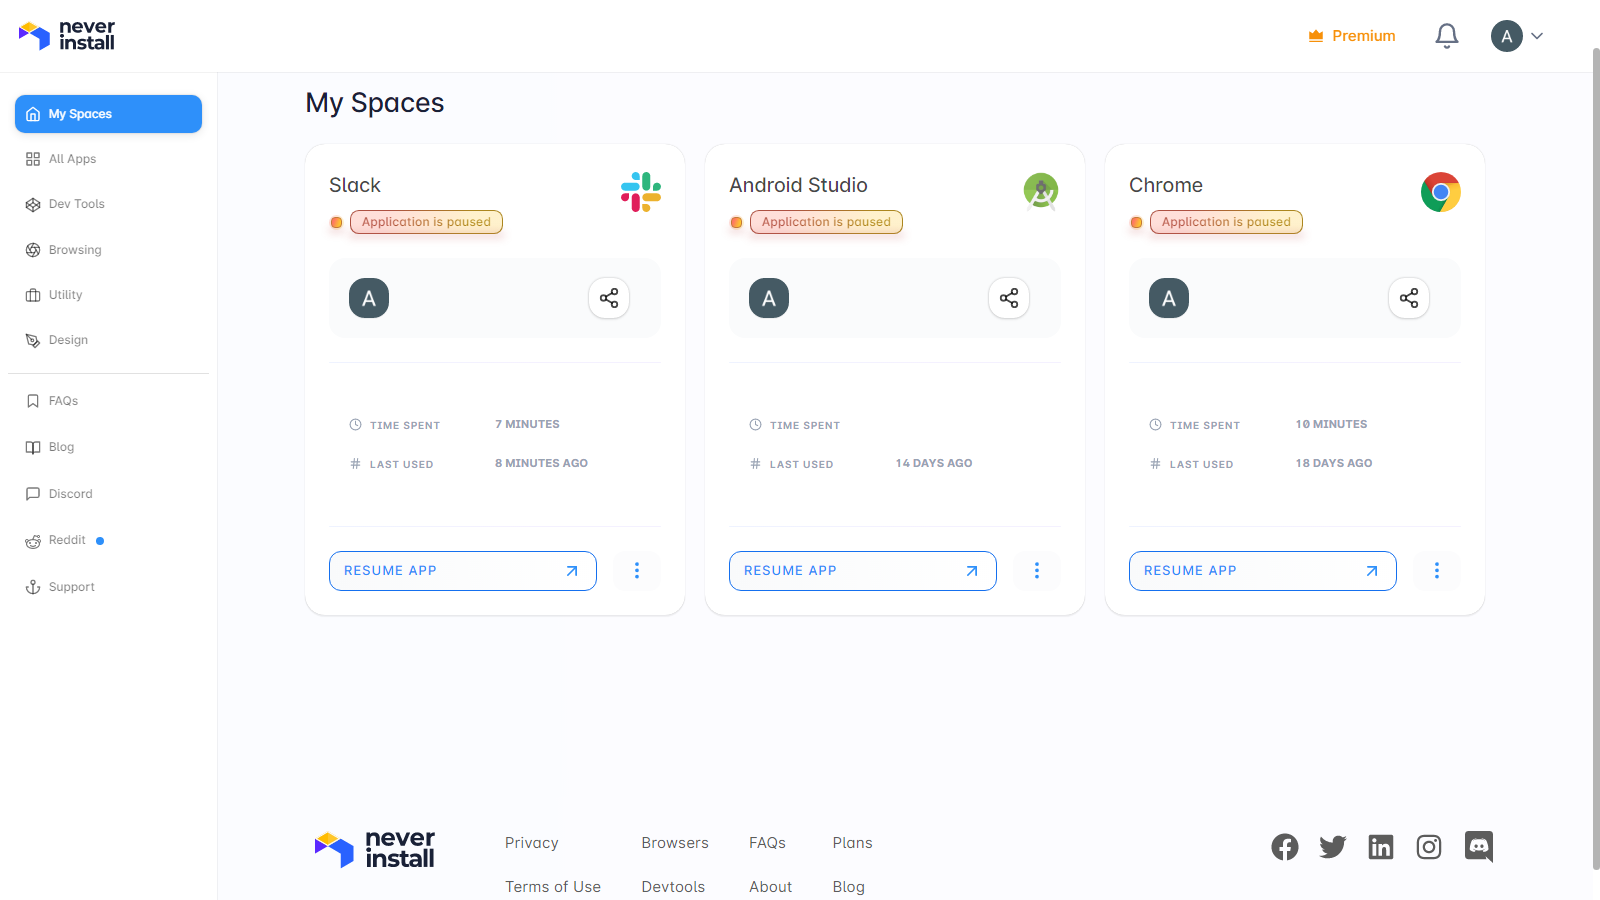Click the My Spaces page heading
The image size is (1600, 900).
[375, 103]
